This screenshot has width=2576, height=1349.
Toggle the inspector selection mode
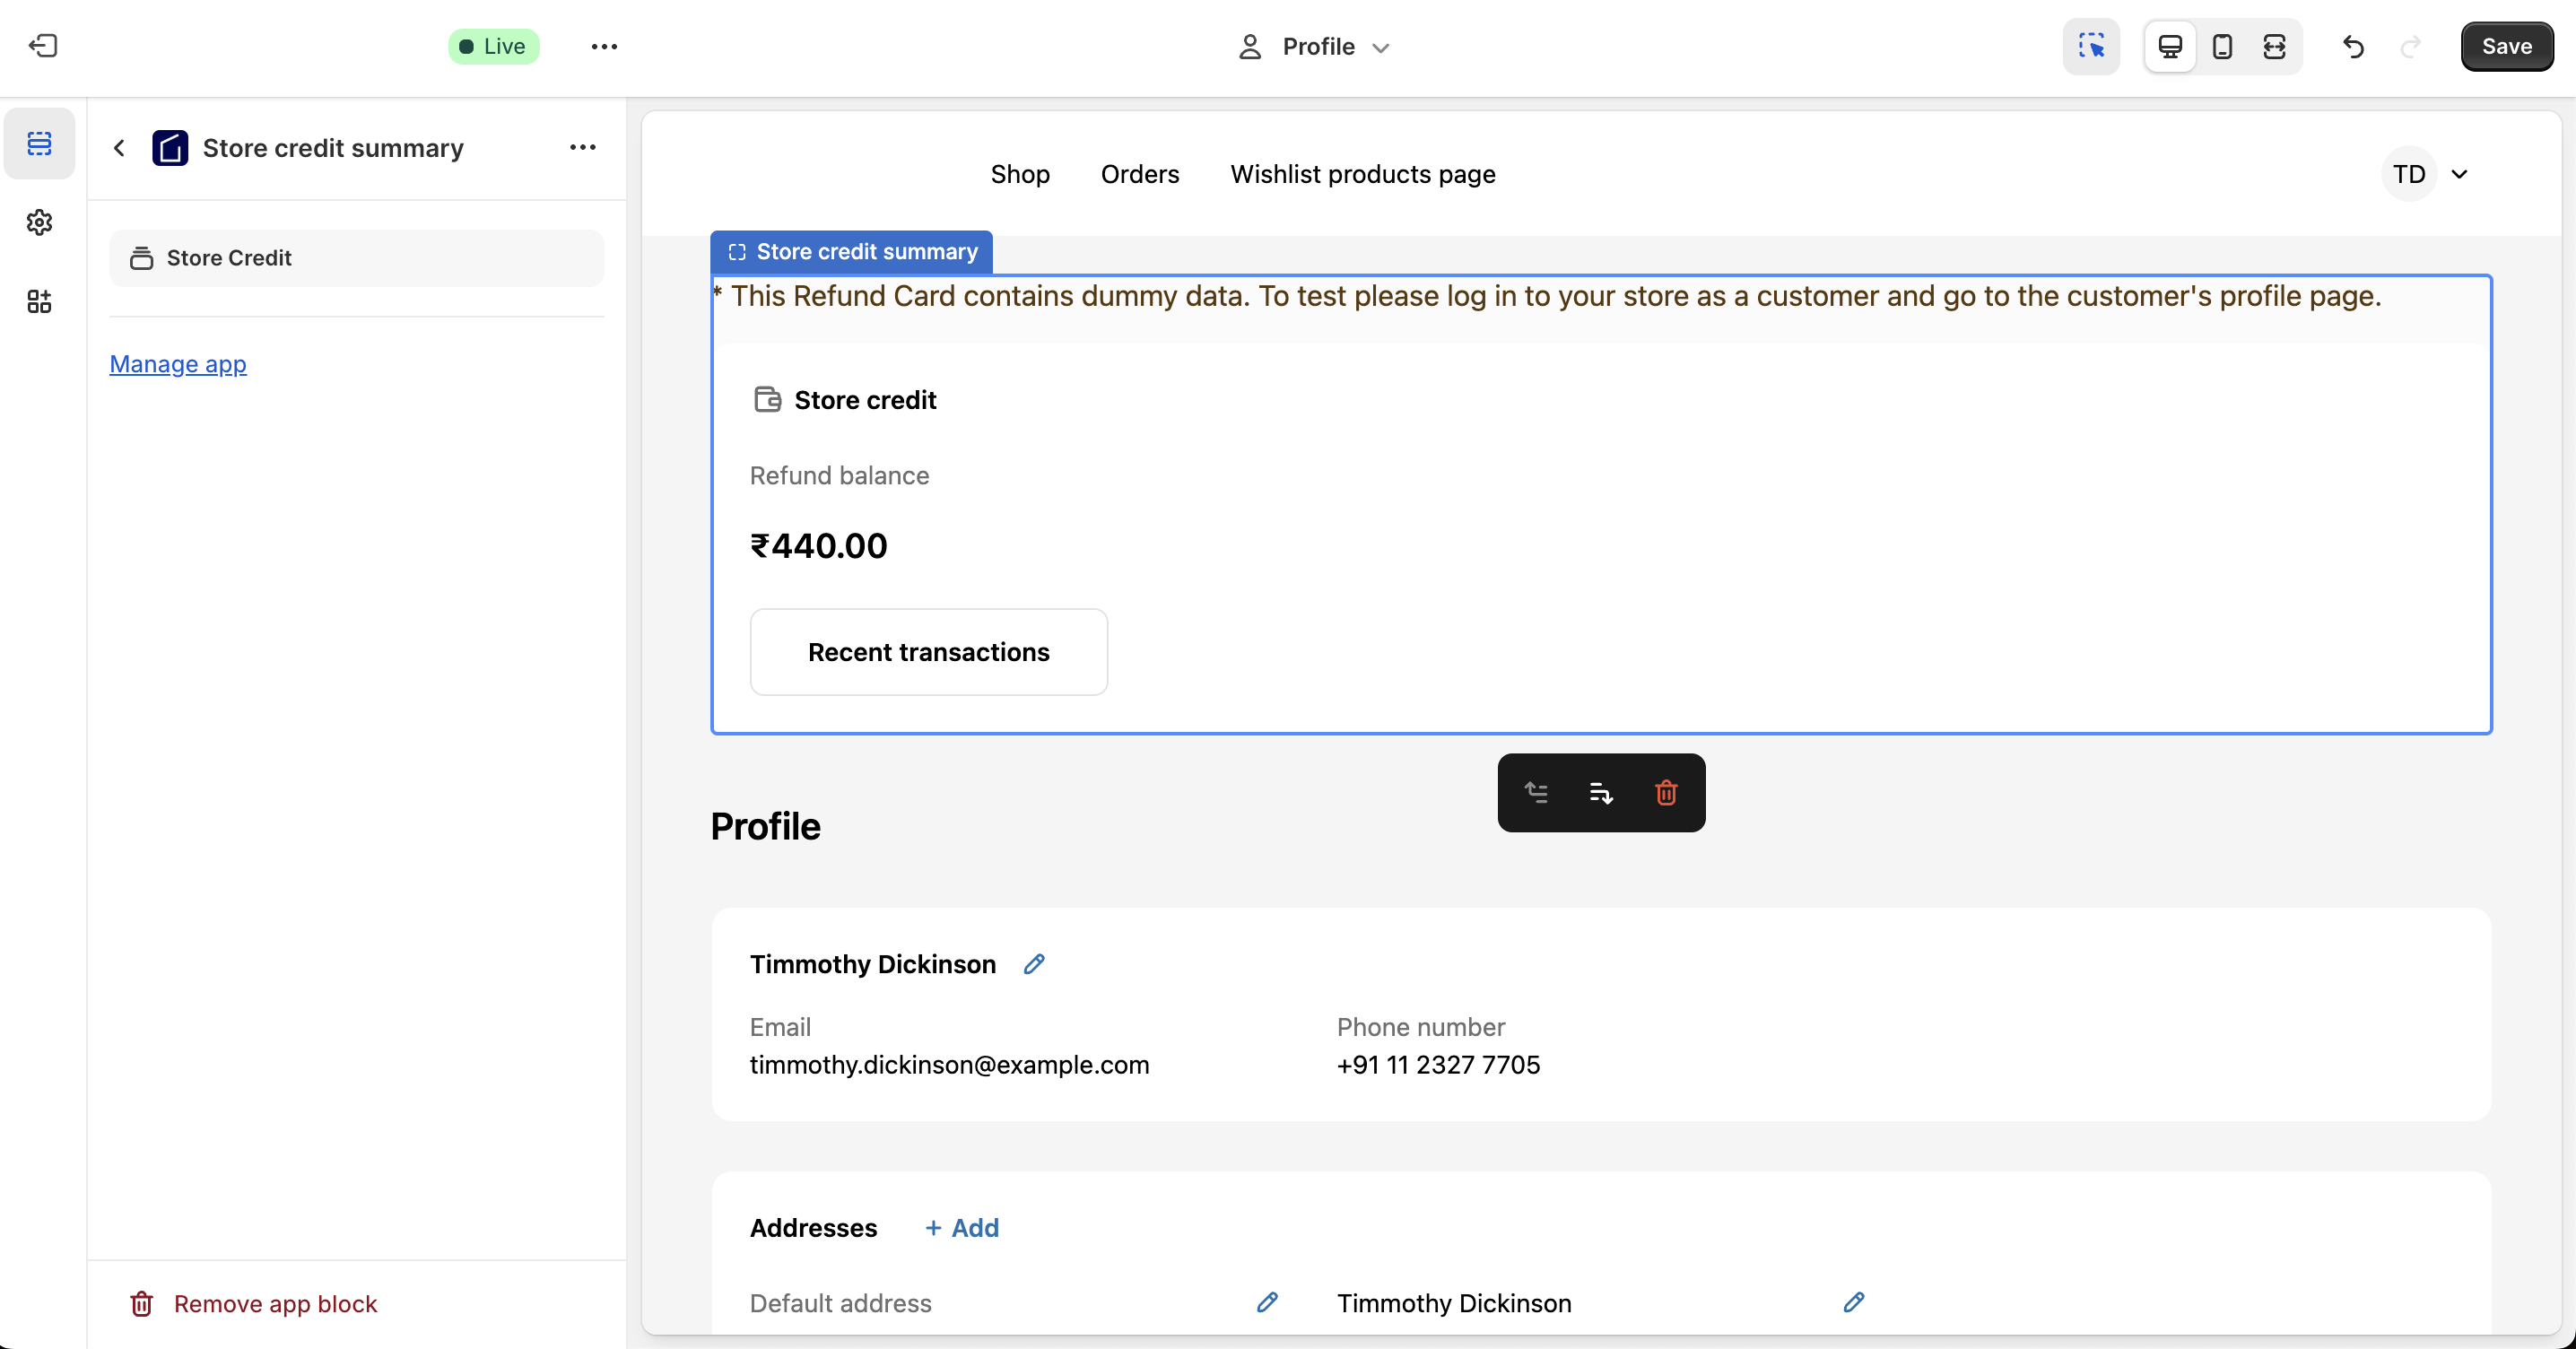[x=2090, y=46]
